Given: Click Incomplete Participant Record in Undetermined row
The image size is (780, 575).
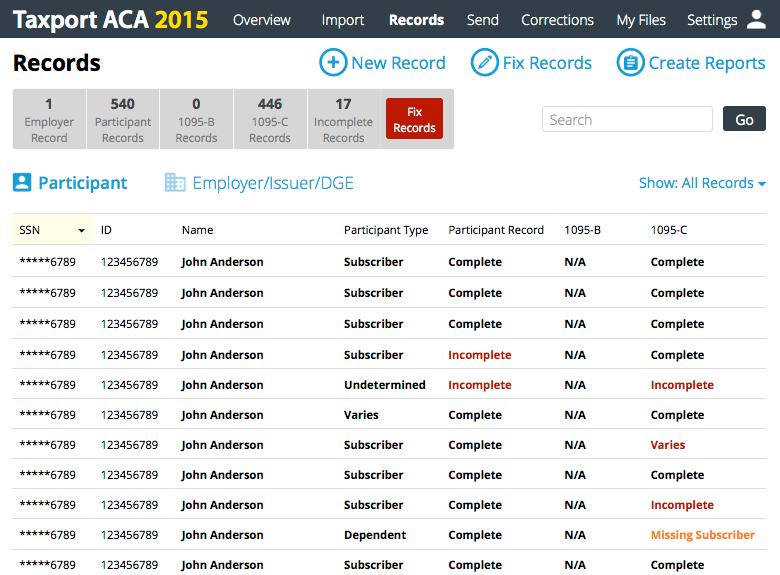Looking at the screenshot, I should pos(480,384).
